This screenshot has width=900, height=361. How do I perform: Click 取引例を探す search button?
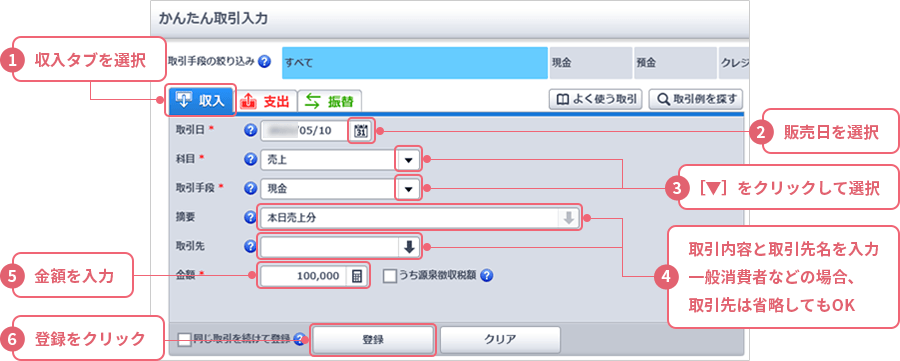click(696, 99)
